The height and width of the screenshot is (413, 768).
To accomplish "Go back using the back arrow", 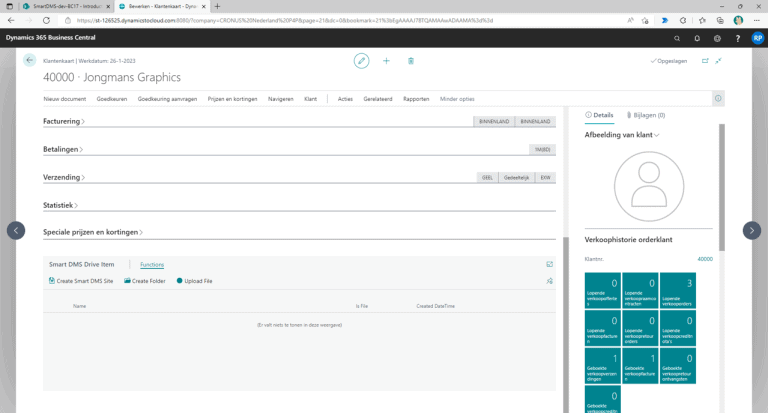I will 30,61.
